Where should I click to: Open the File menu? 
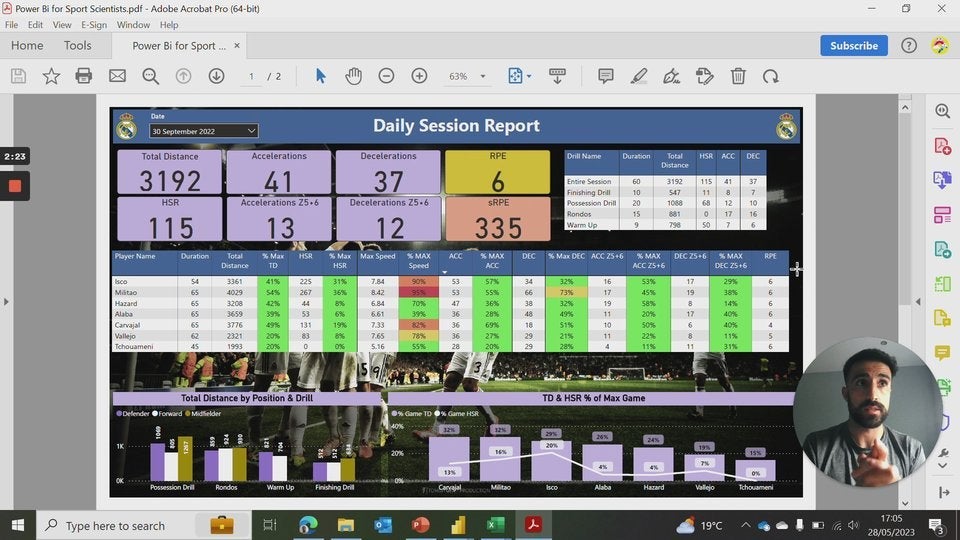[x=11, y=25]
